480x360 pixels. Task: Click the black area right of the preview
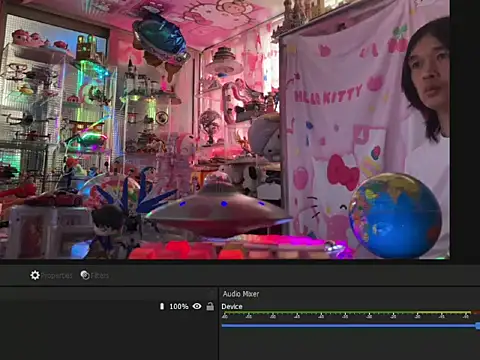(465, 129)
